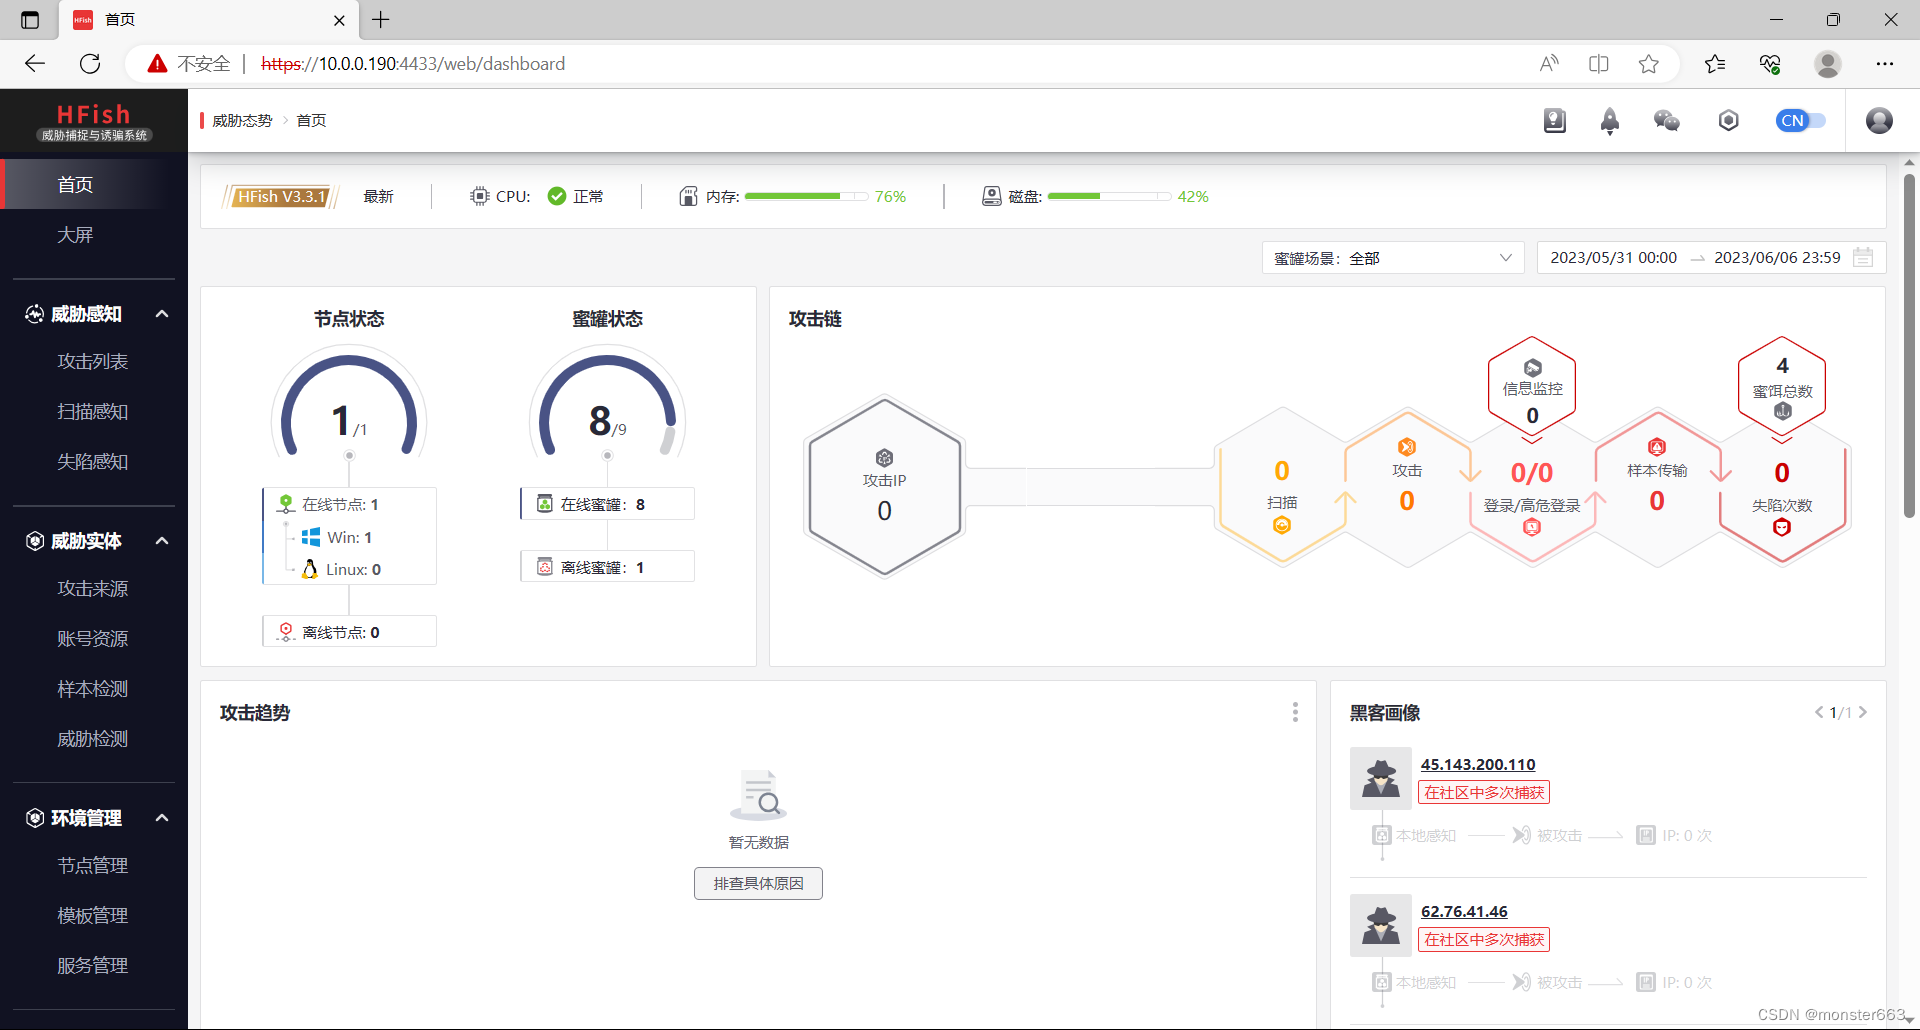The width and height of the screenshot is (1920, 1030).
Task: Click the rocket icon in the header
Action: click(x=1610, y=121)
